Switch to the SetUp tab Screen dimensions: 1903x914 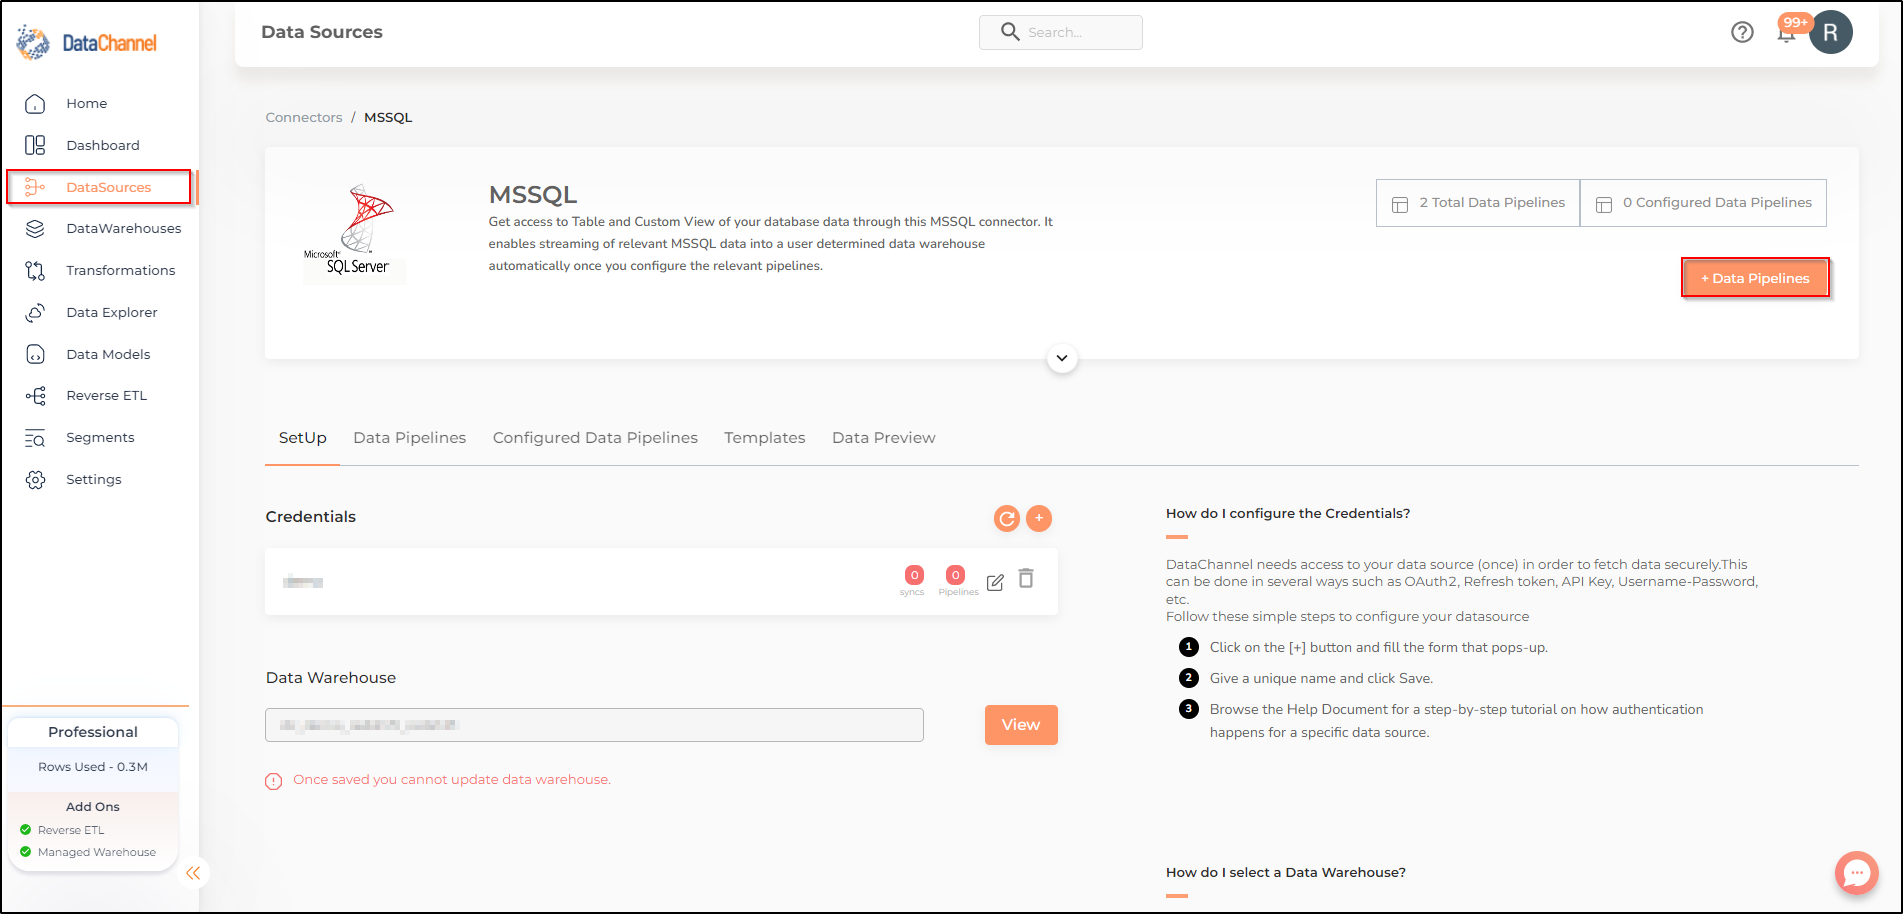pos(303,438)
